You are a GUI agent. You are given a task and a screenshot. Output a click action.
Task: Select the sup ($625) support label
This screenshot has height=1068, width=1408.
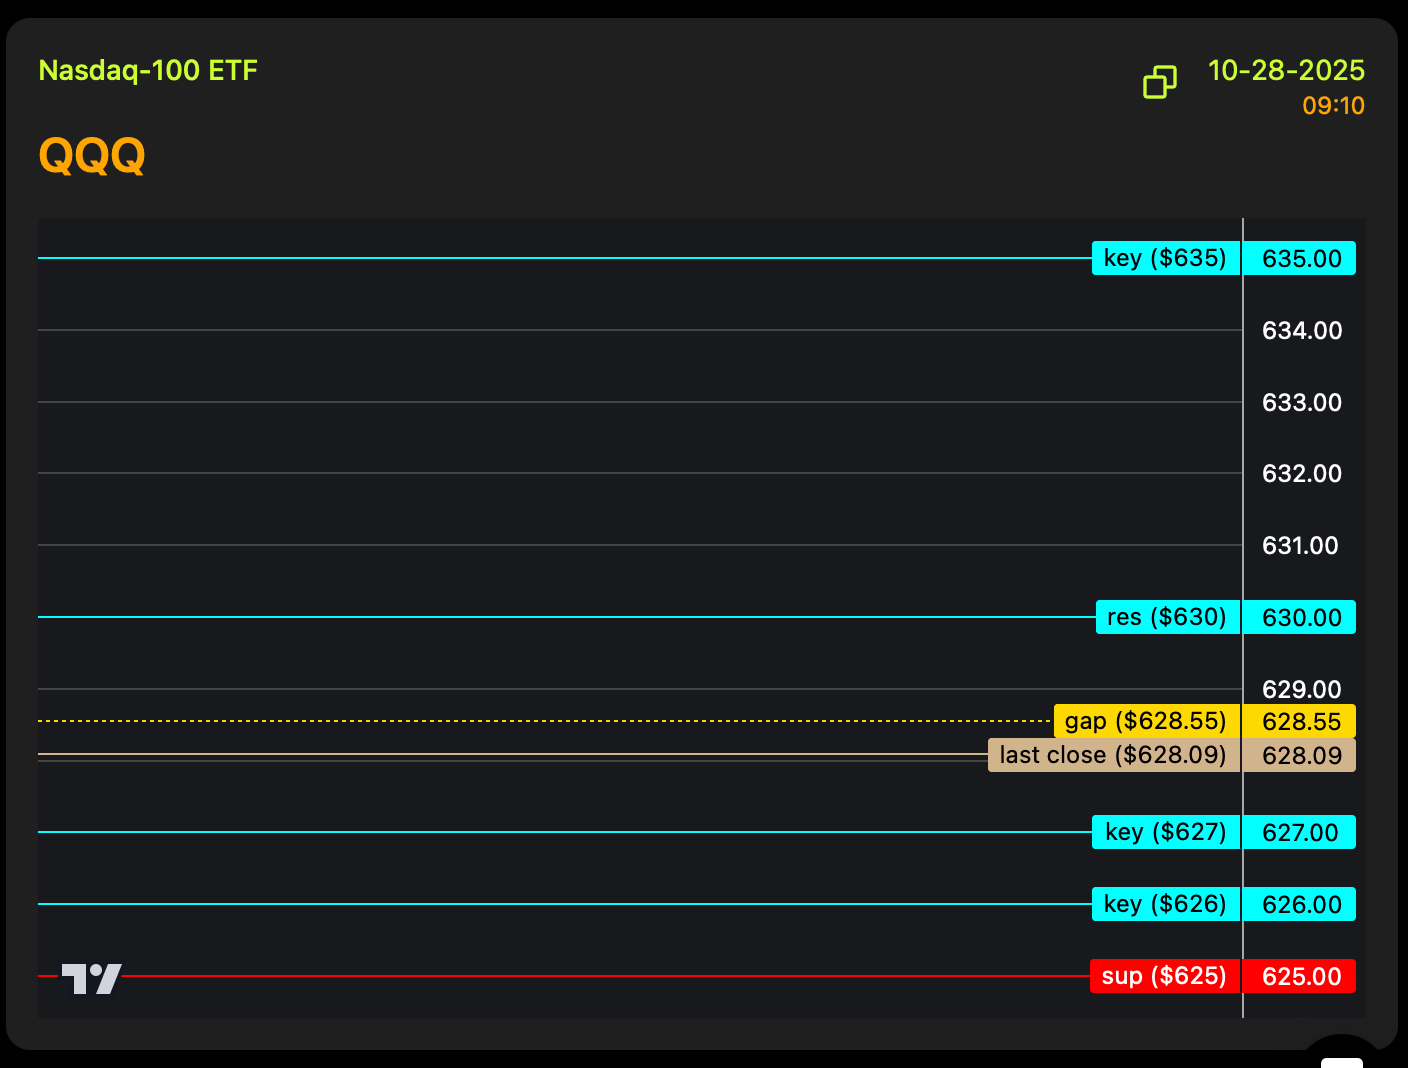(1164, 976)
